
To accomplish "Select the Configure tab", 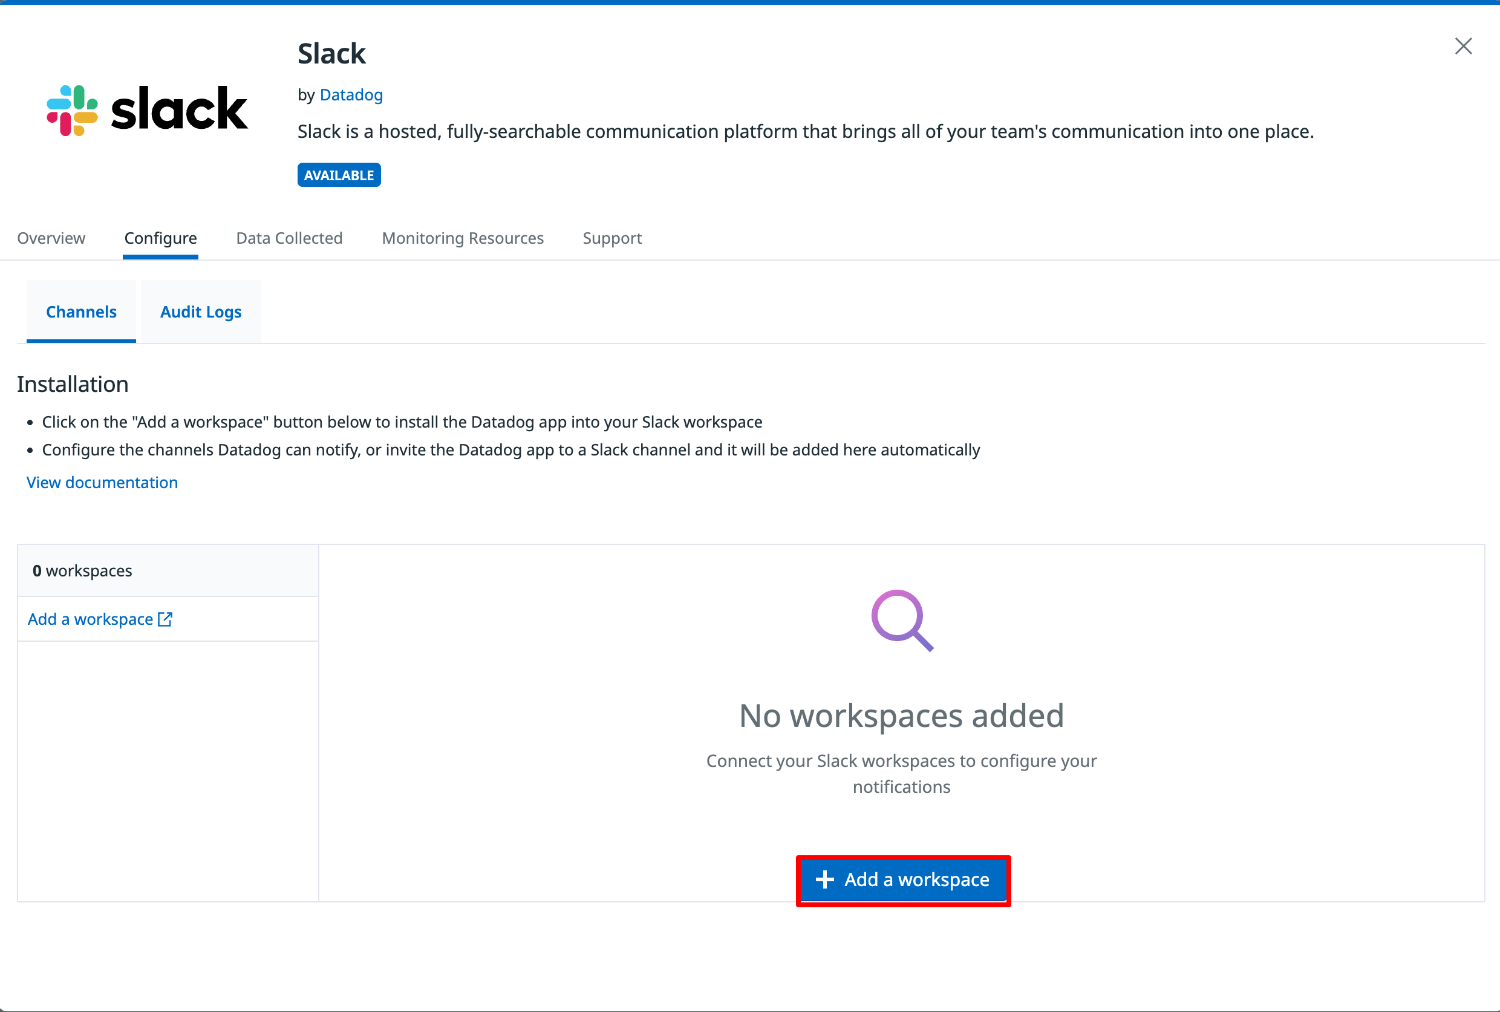I will (160, 238).
